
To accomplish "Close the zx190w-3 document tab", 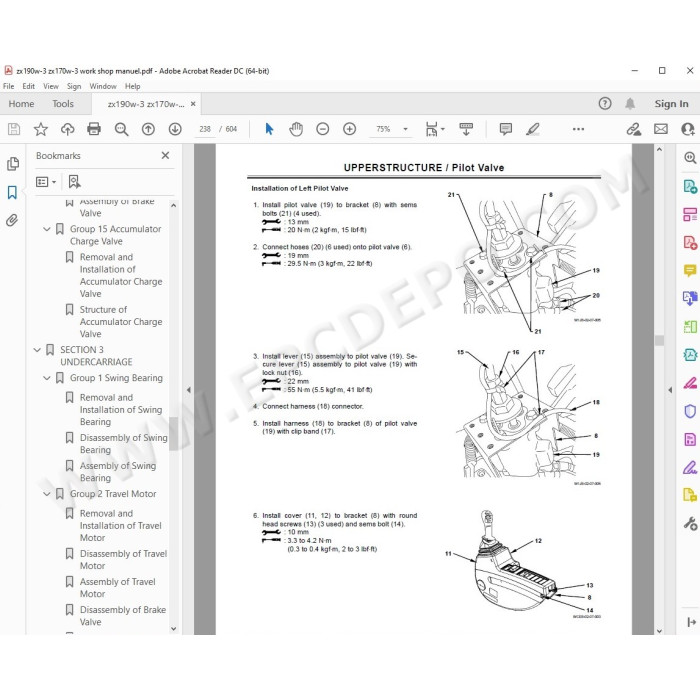I will point(193,104).
